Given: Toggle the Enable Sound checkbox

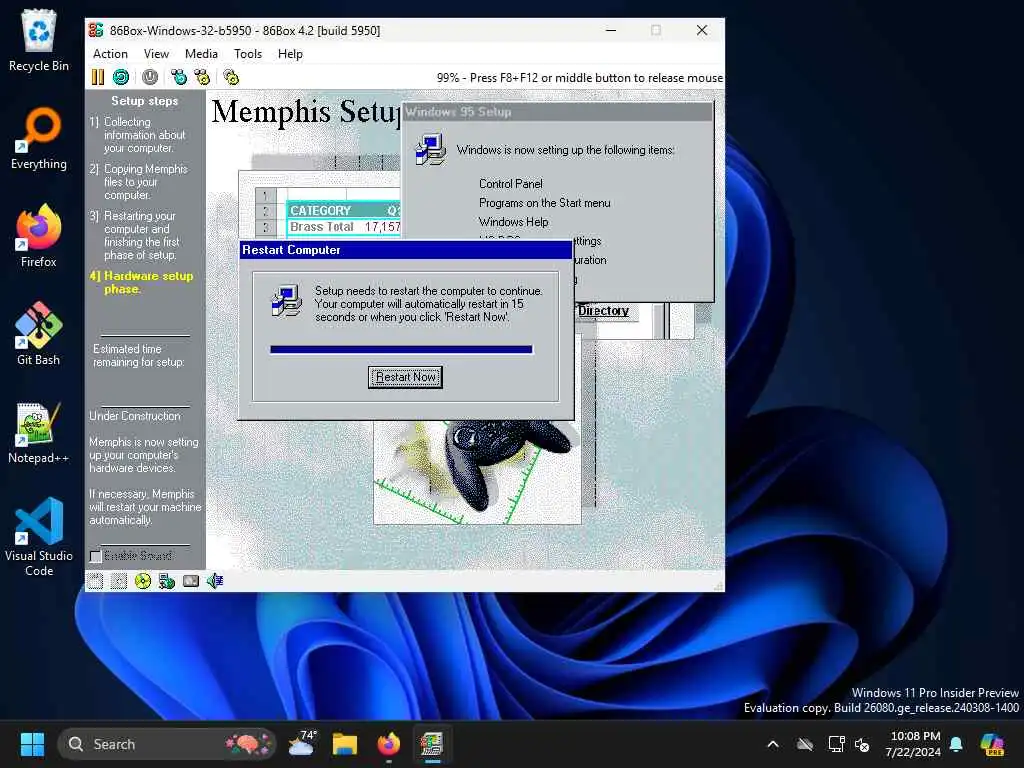Looking at the screenshot, I should coord(96,556).
